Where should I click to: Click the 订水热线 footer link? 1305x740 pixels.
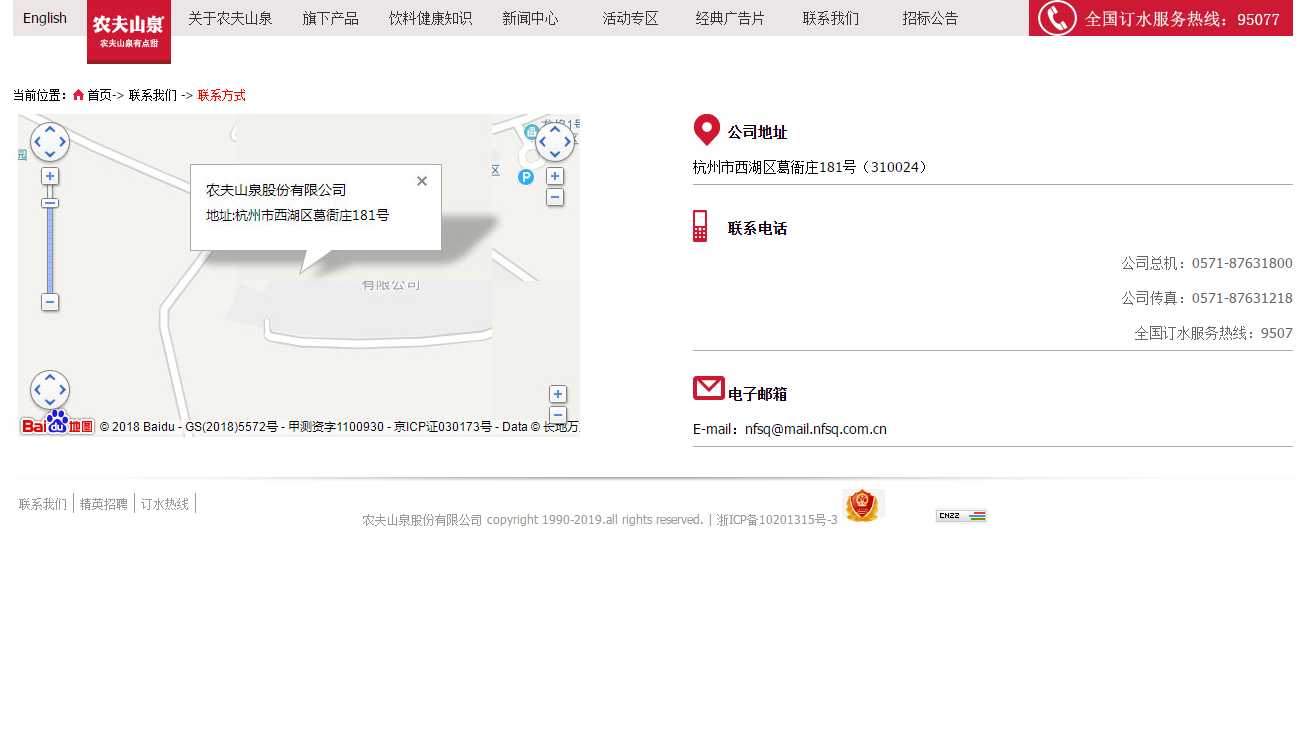tap(165, 504)
